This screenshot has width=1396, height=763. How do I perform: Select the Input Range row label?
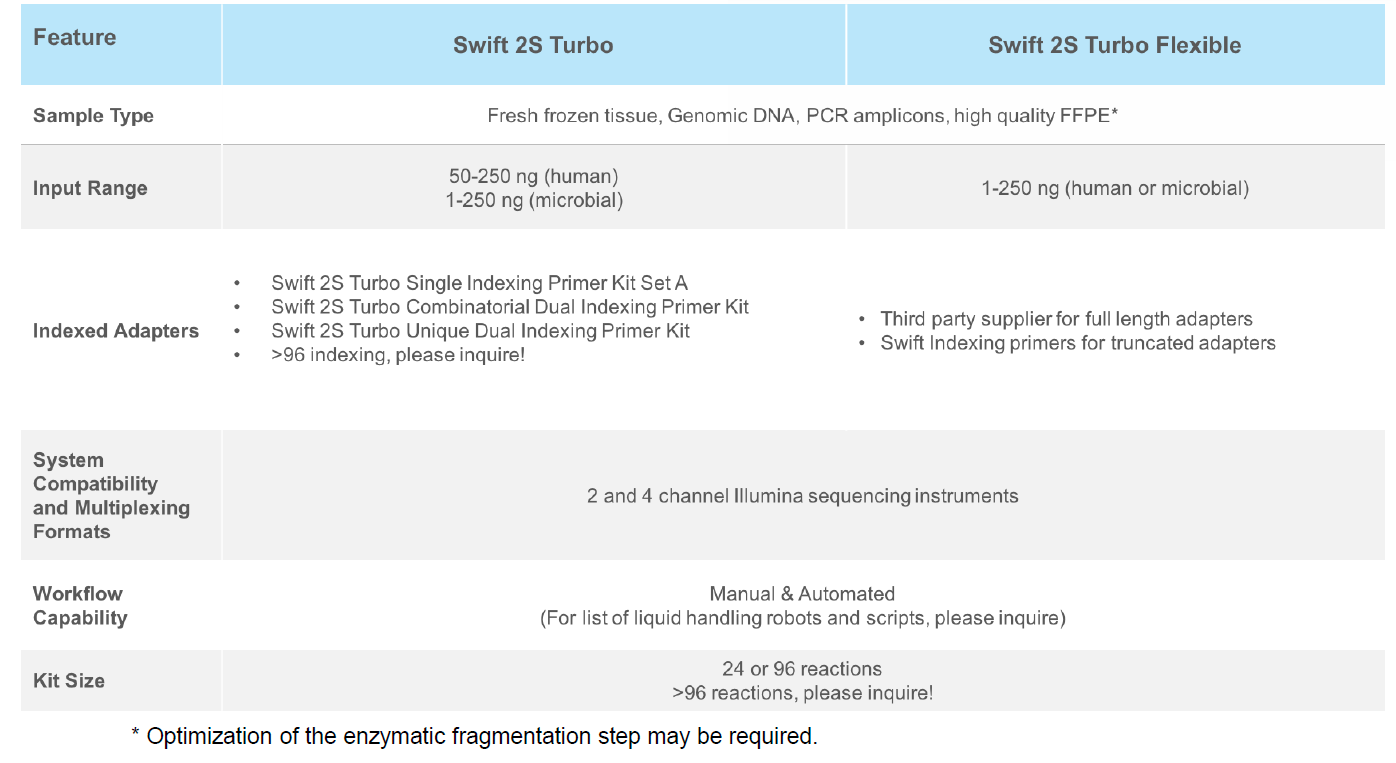[x=90, y=188]
